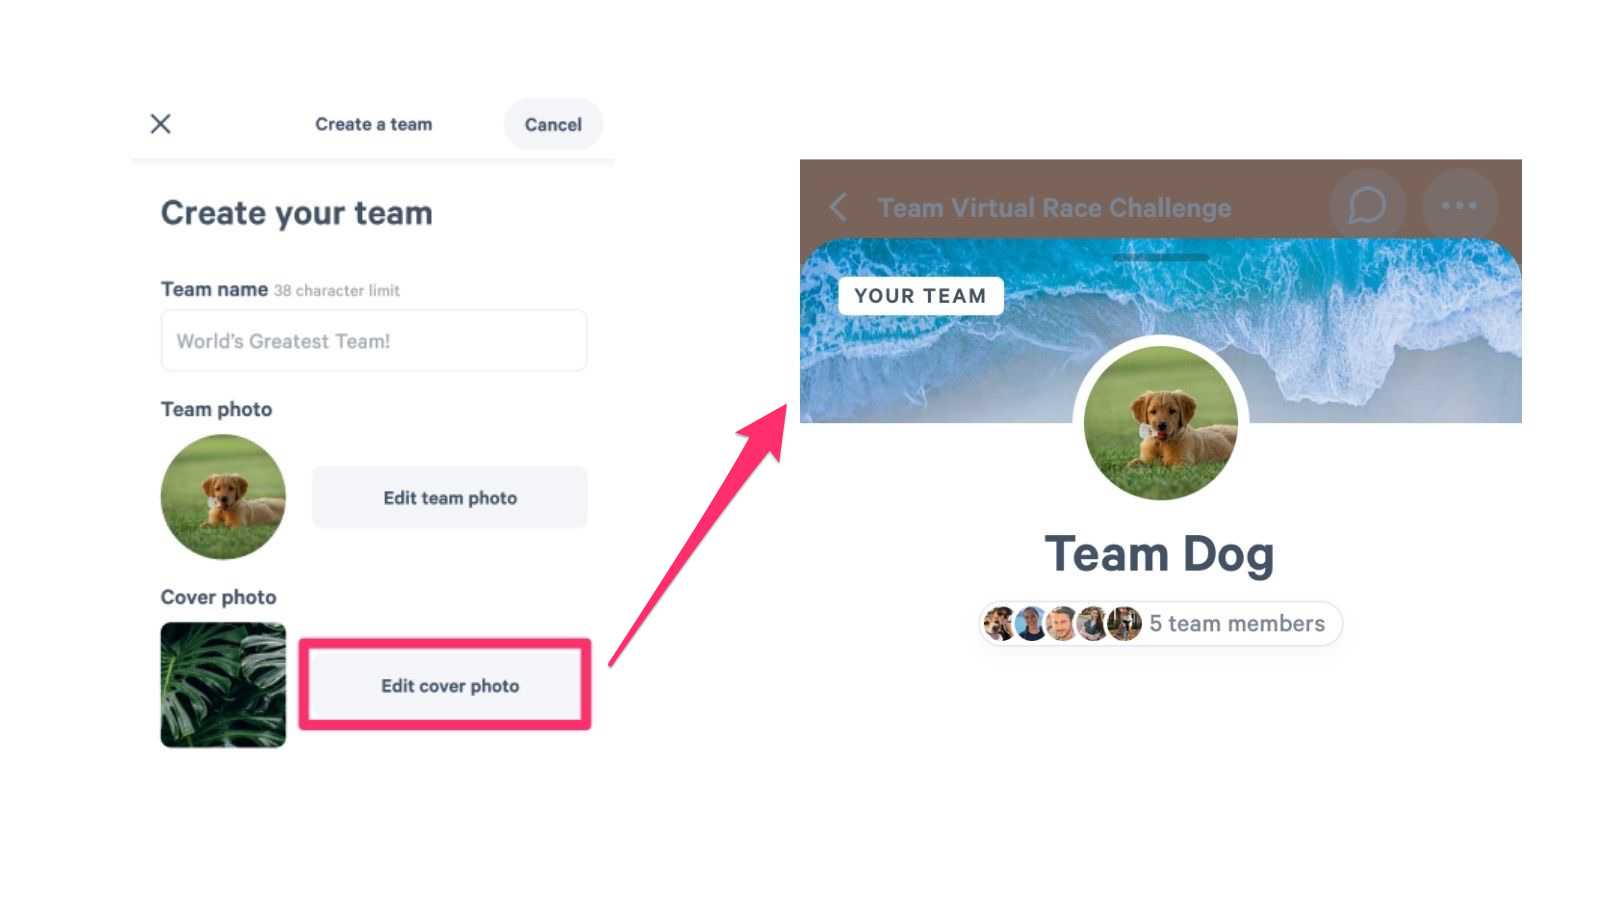Viewport: 1600px width, 900px height.
Task: Click the drag handle bar above the cover image
Action: tap(1160, 257)
